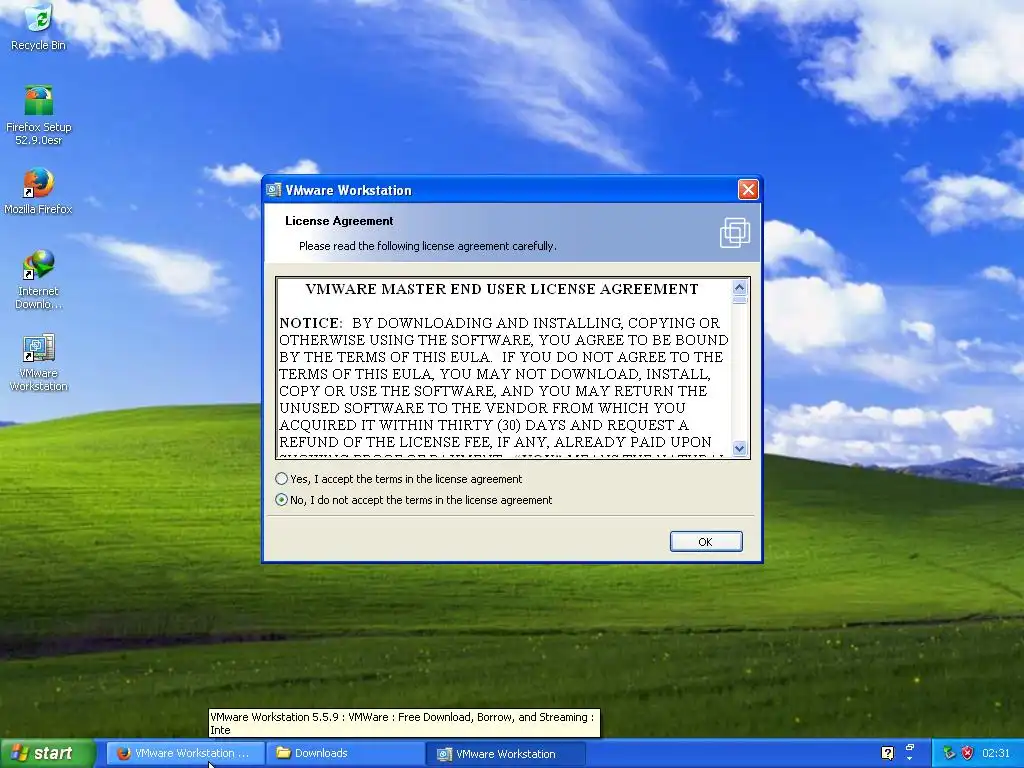Click the license text scrollbar track below thumb
Image resolution: width=1024 pixels, height=768 pixels.
click(x=739, y=372)
